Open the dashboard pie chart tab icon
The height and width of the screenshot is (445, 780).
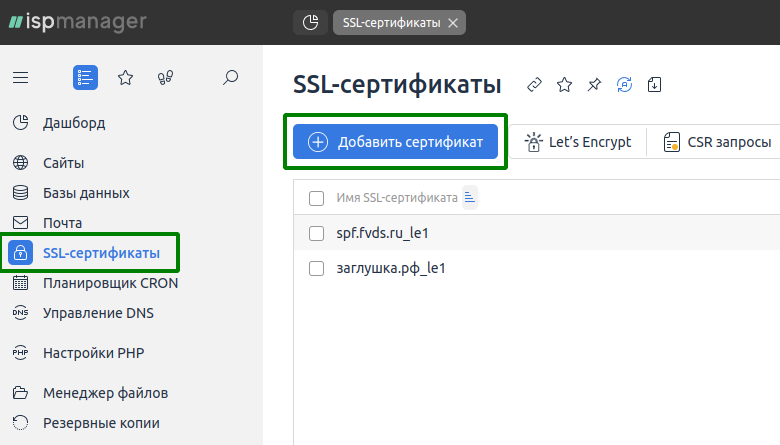pyautogui.click(x=310, y=22)
